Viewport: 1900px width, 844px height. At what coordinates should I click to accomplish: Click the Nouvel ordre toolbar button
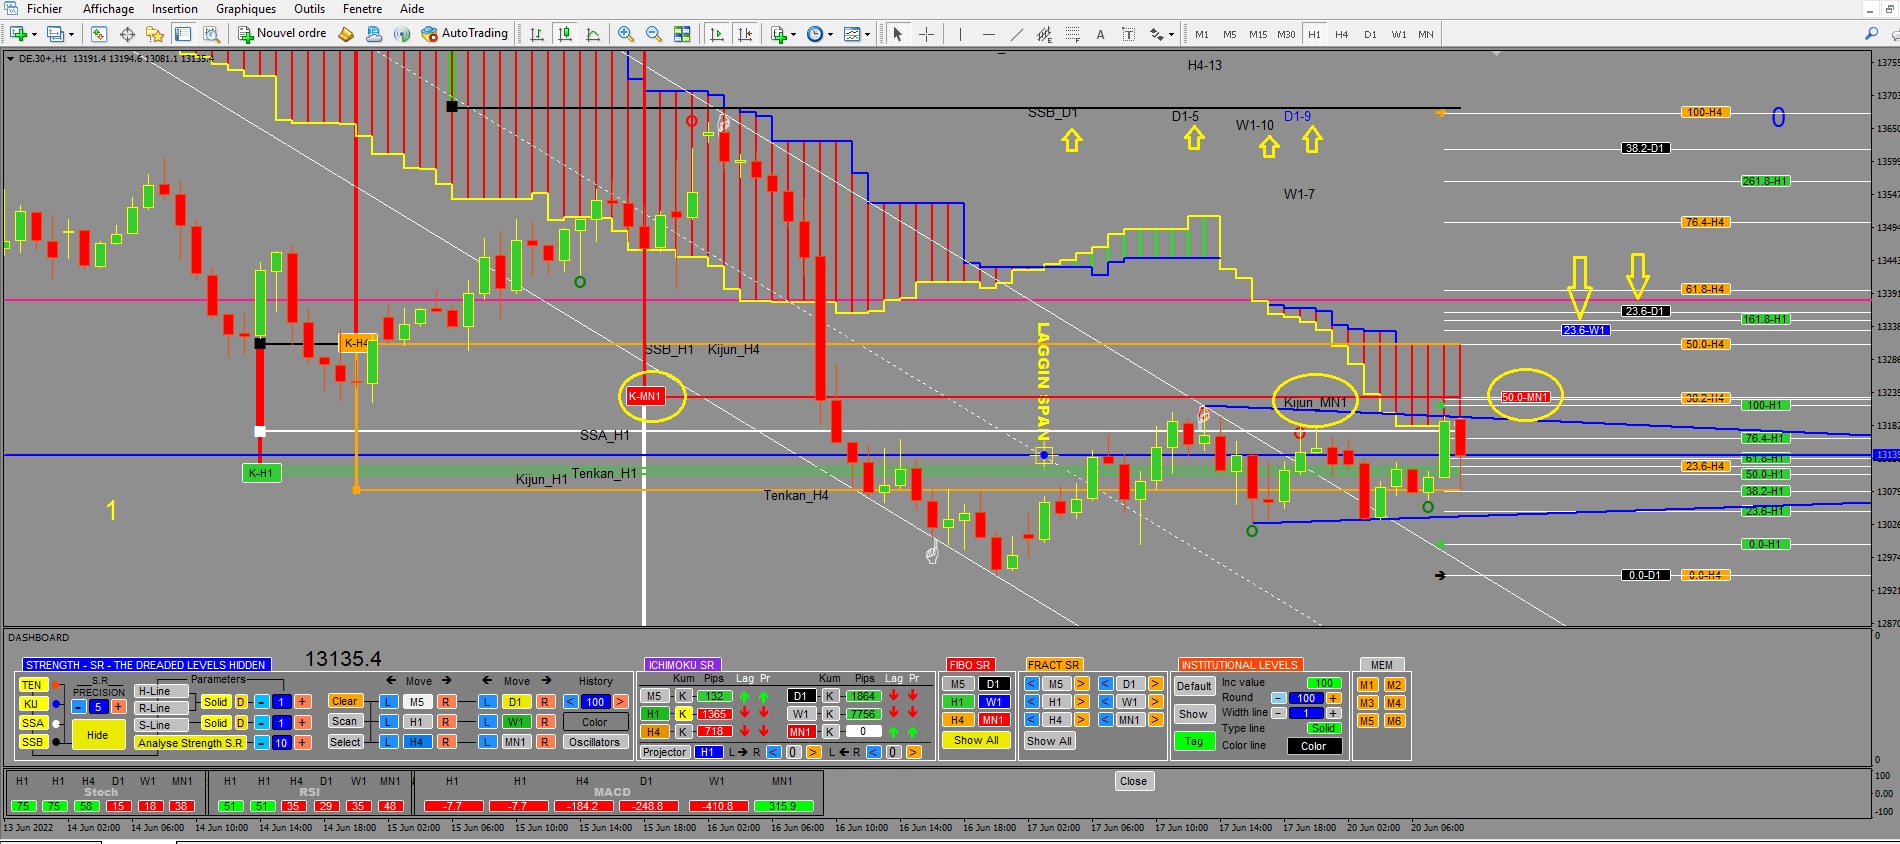282,33
